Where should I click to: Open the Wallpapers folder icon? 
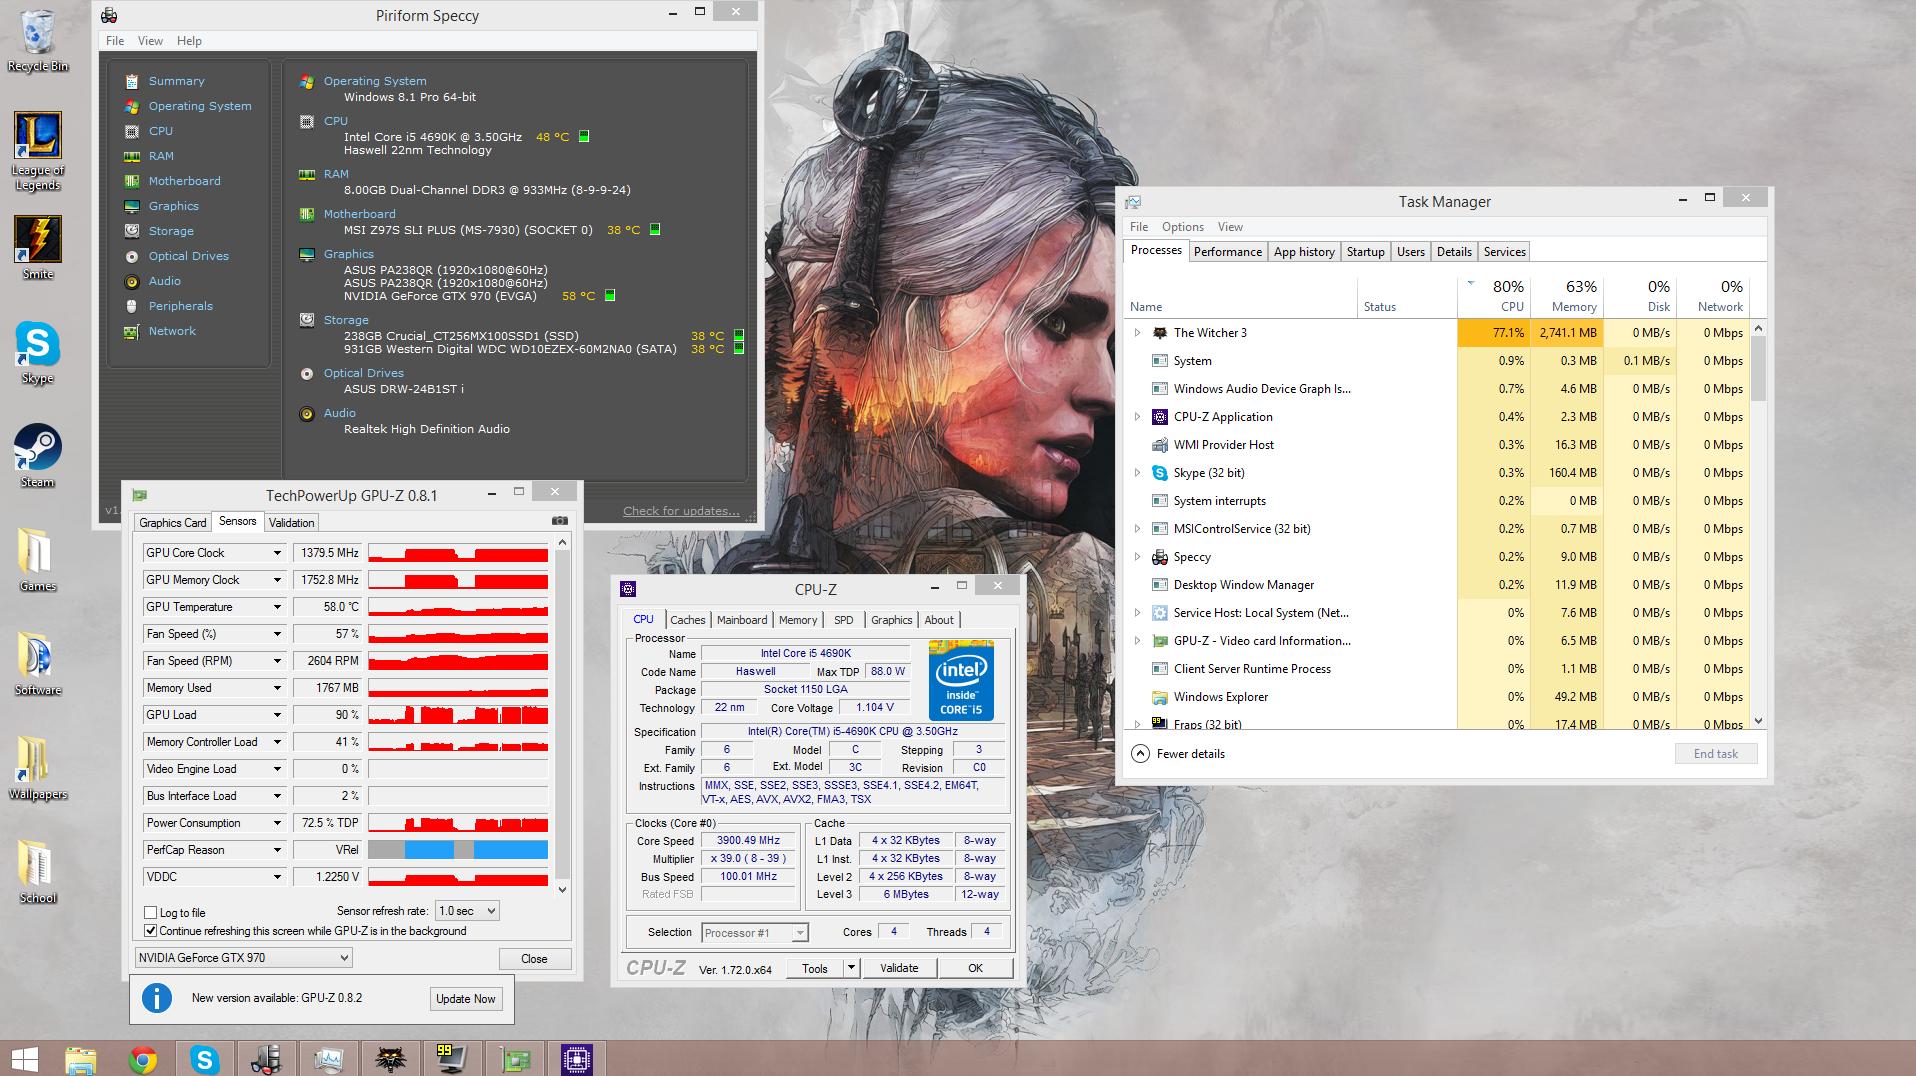(38, 768)
